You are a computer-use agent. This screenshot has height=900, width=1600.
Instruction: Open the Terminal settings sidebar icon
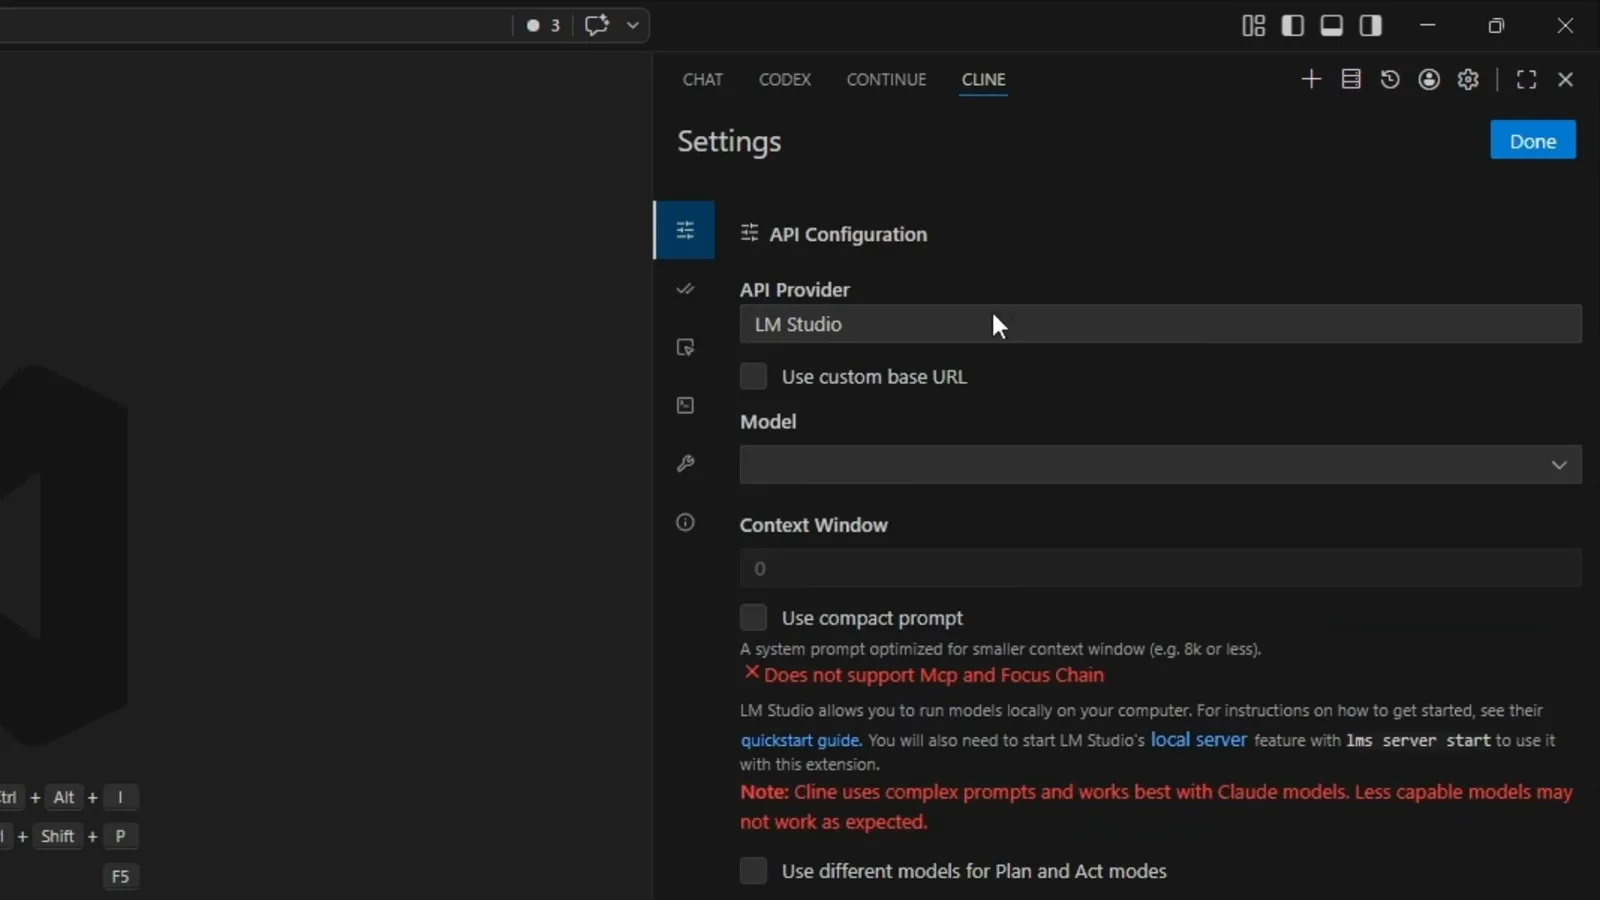click(x=685, y=405)
